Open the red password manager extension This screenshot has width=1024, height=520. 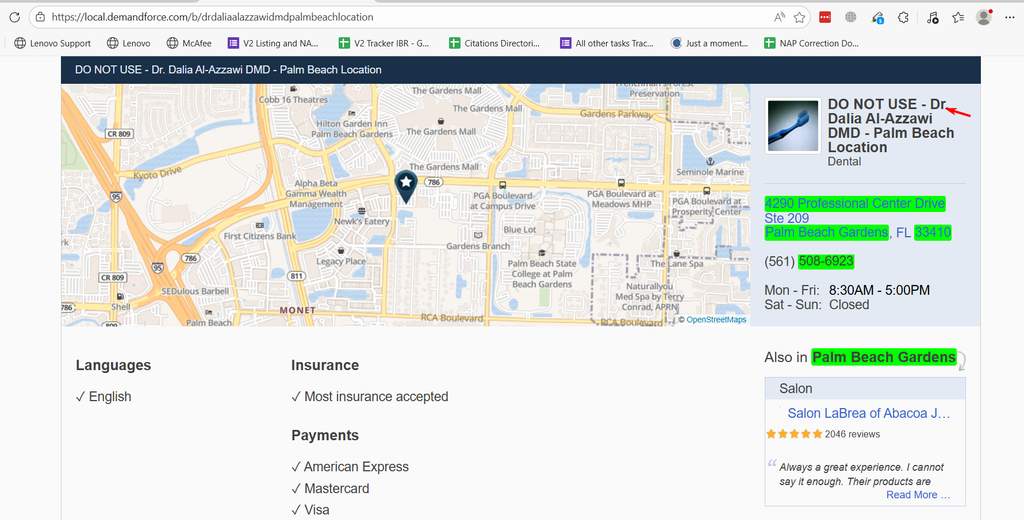tap(825, 18)
